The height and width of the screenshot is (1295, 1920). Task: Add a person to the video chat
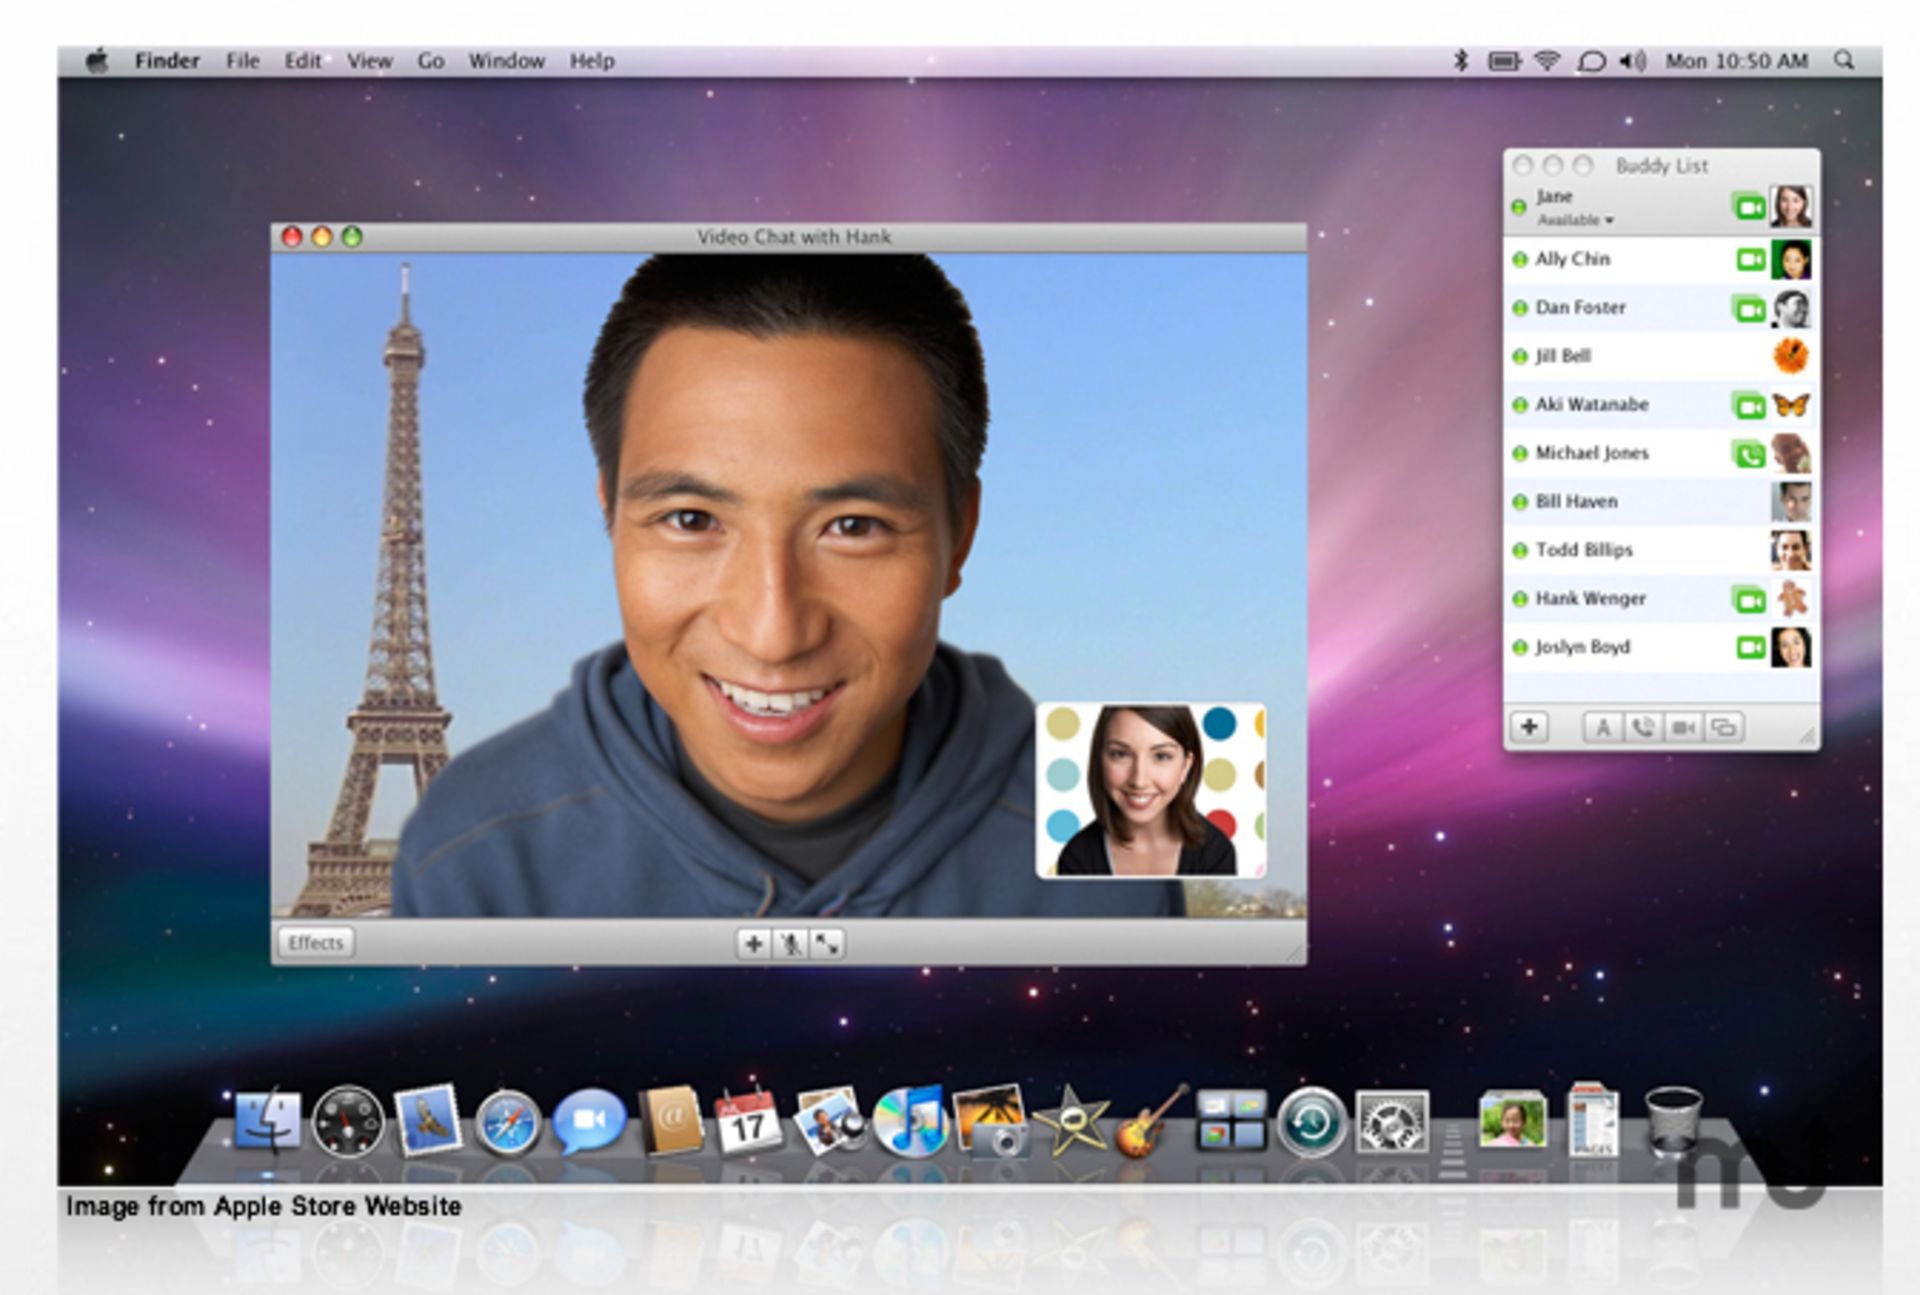coord(754,943)
